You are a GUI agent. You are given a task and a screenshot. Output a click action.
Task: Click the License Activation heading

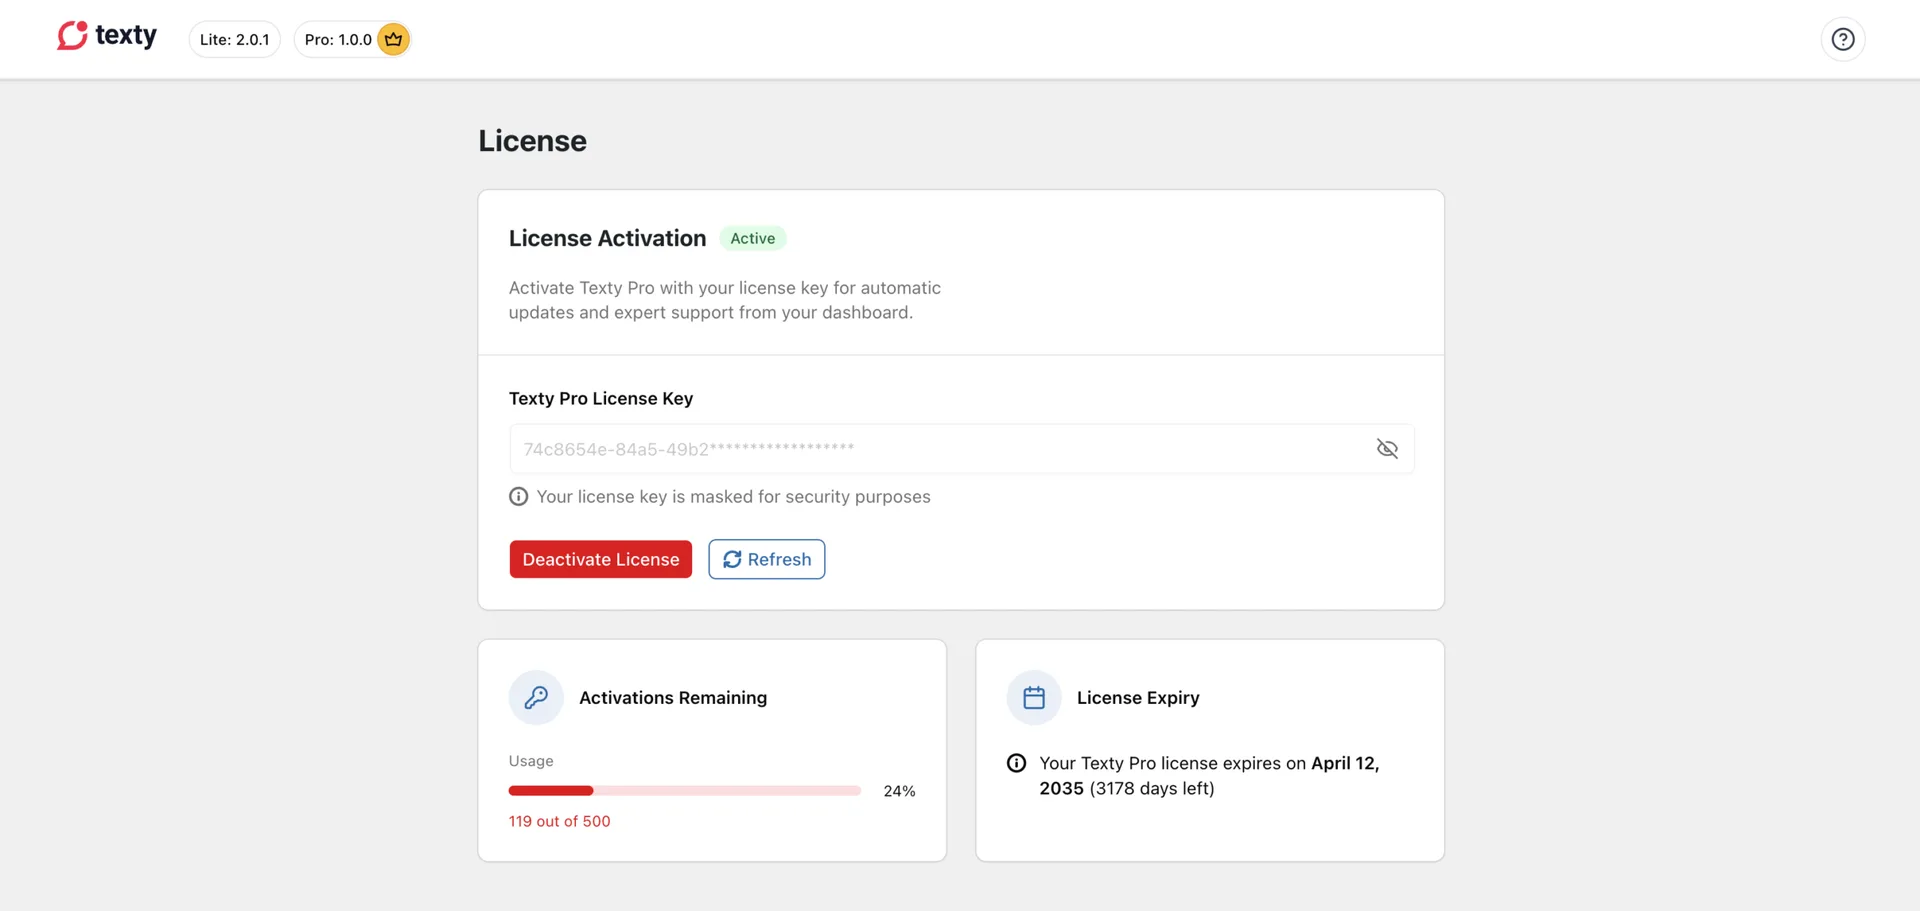point(607,238)
